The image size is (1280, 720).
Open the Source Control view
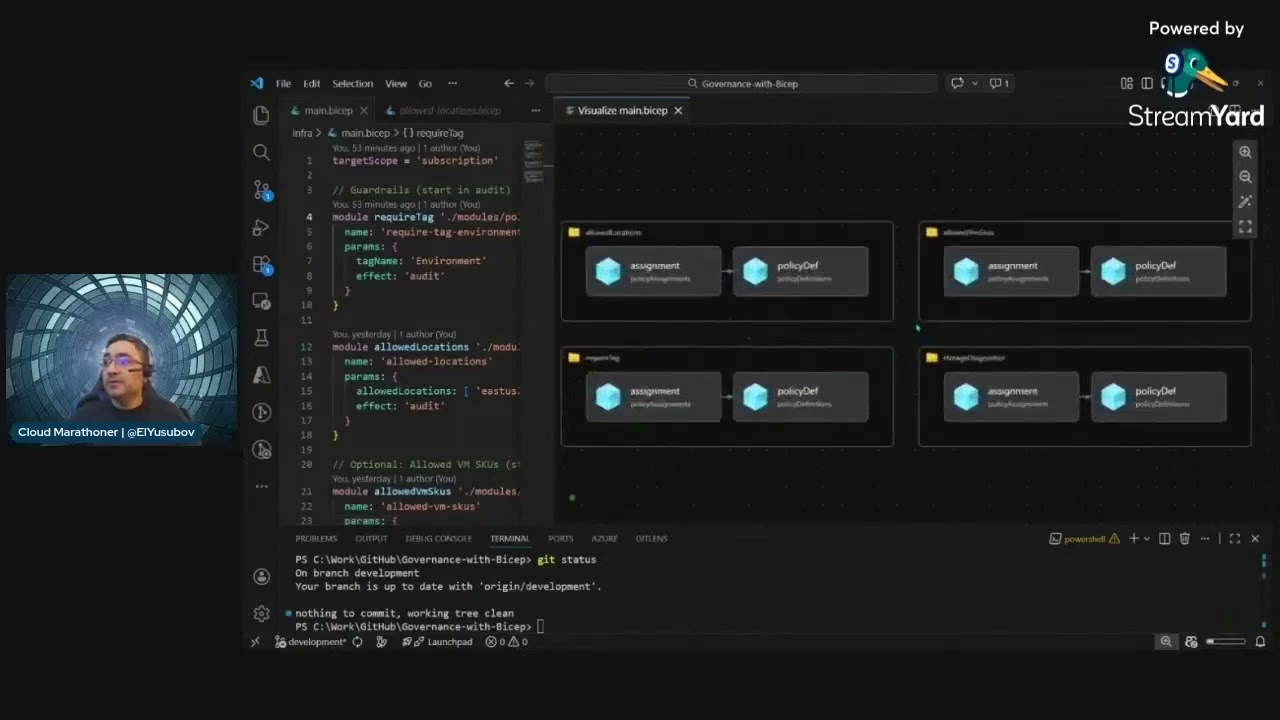coord(262,189)
